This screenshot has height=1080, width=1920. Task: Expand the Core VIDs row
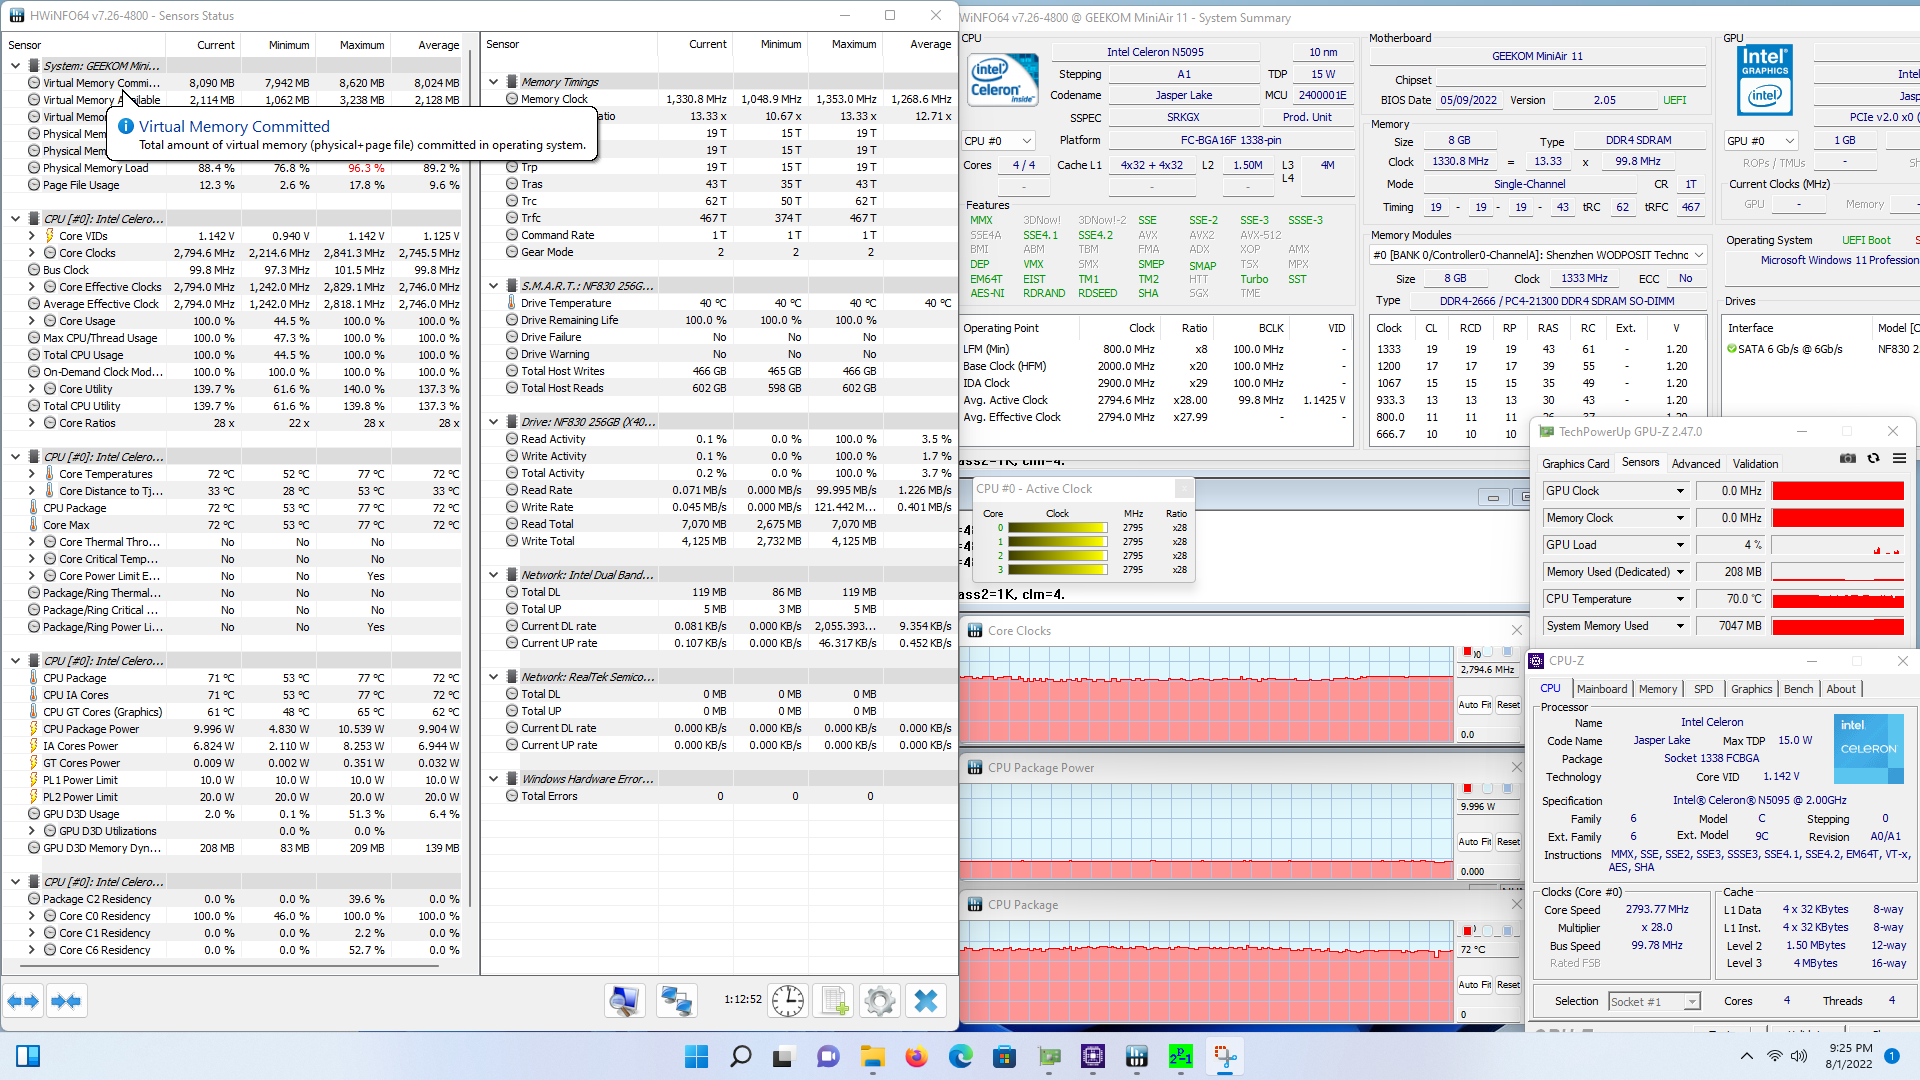click(31, 236)
